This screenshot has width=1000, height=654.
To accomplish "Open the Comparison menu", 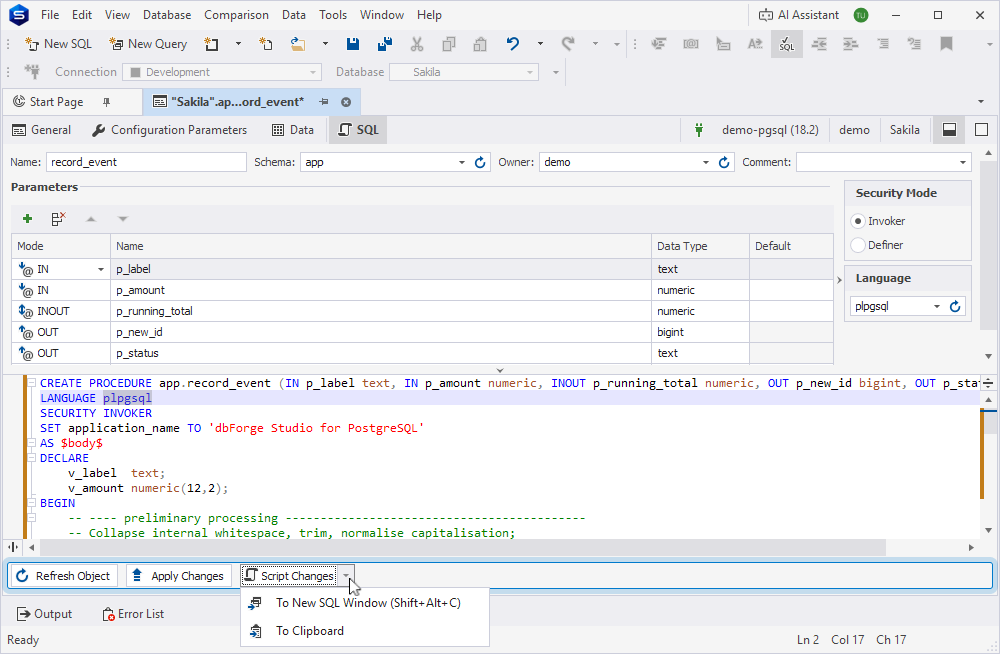I will point(237,15).
